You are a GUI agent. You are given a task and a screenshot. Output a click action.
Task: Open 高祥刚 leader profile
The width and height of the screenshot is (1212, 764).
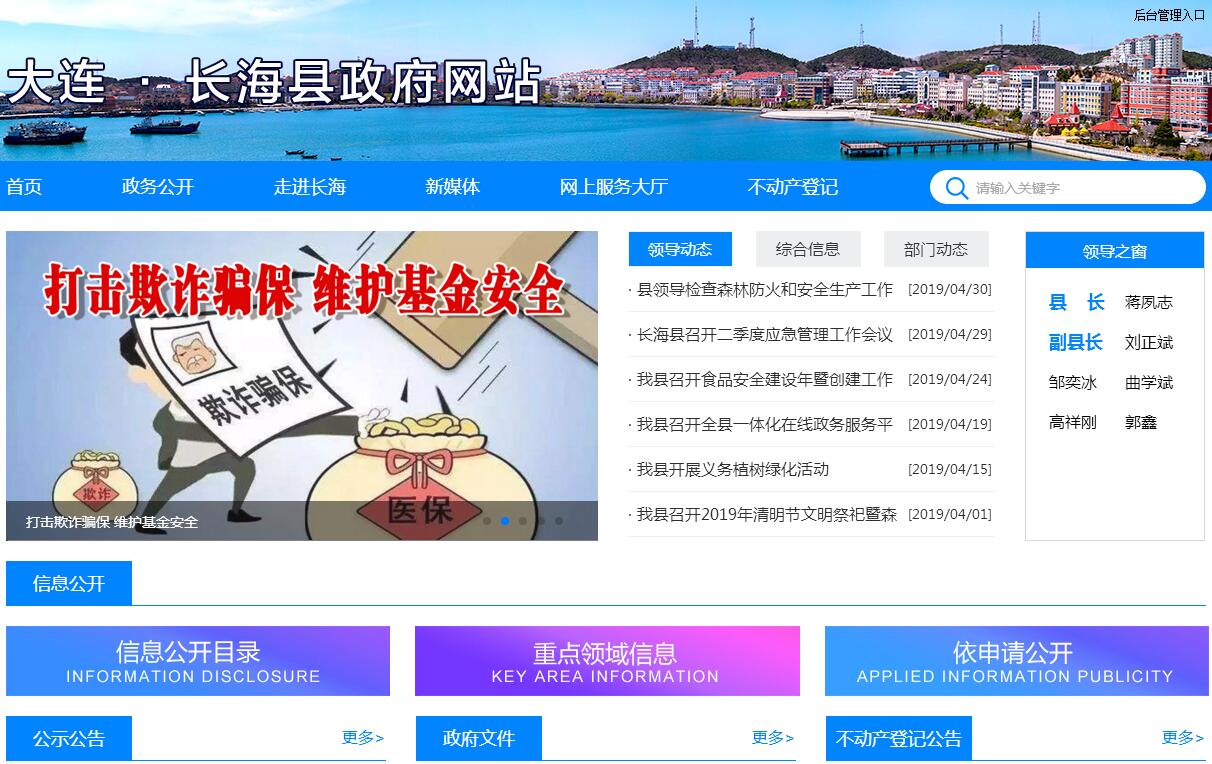(x=1073, y=422)
